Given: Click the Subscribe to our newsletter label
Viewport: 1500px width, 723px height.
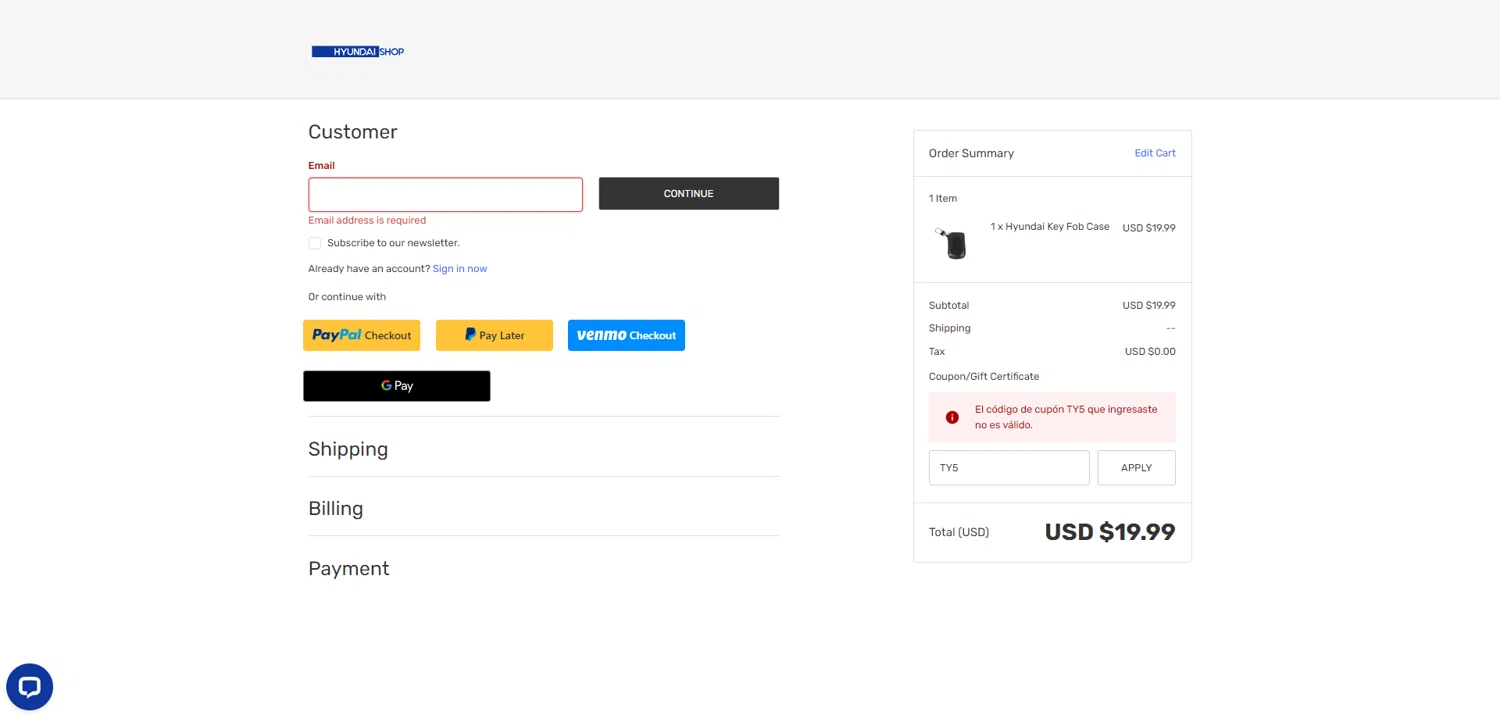Looking at the screenshot, I should click(393, 243).
